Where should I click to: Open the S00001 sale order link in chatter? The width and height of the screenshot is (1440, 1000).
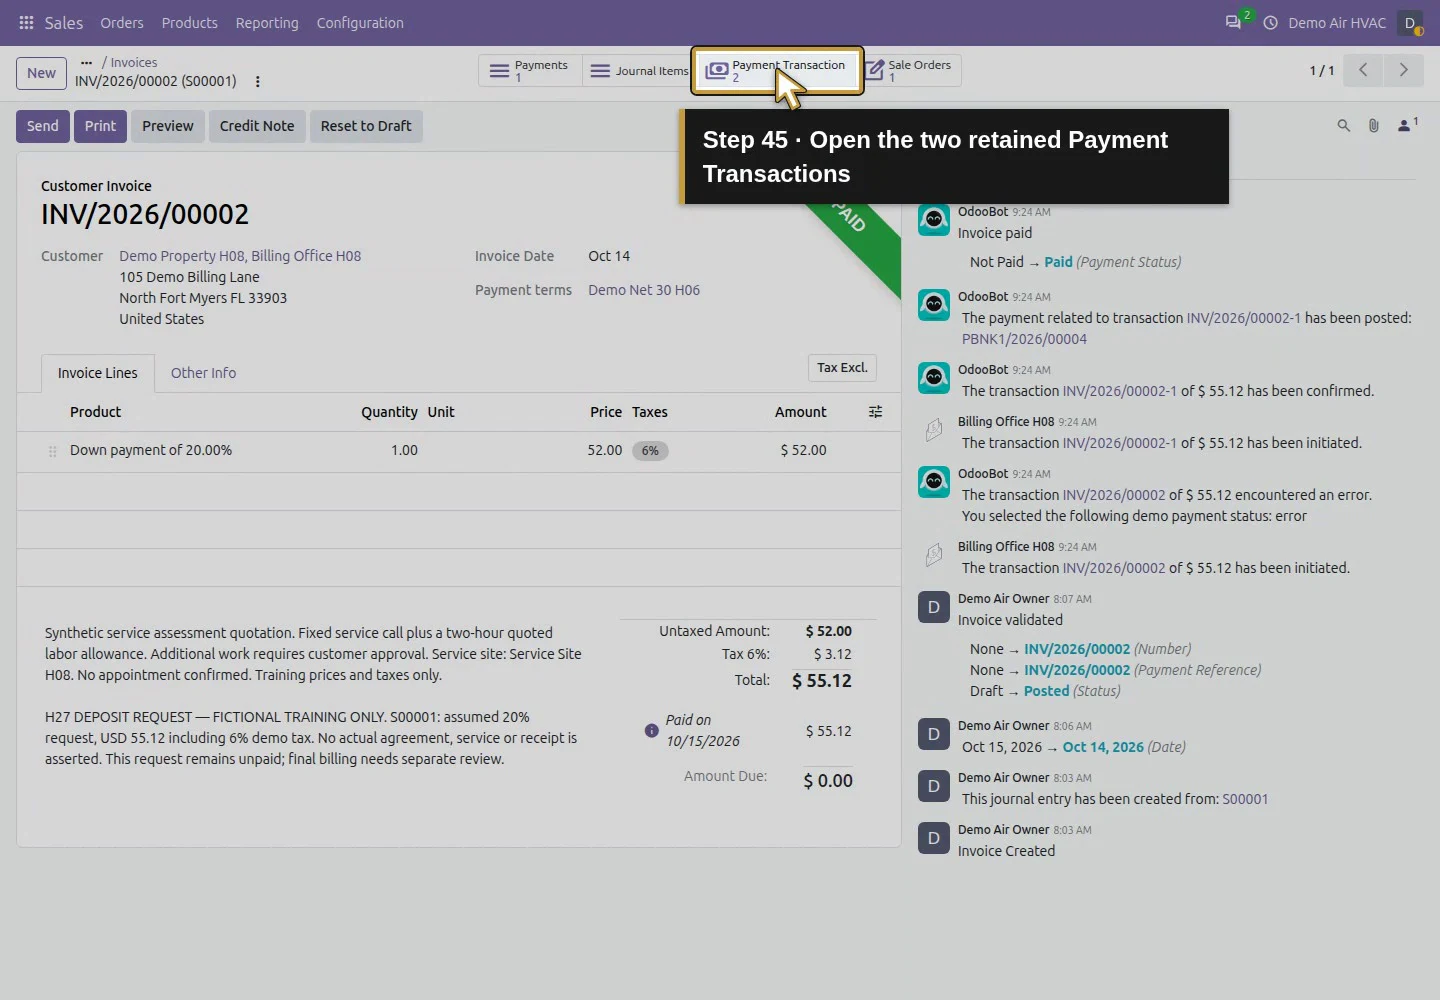point(1245,799)
